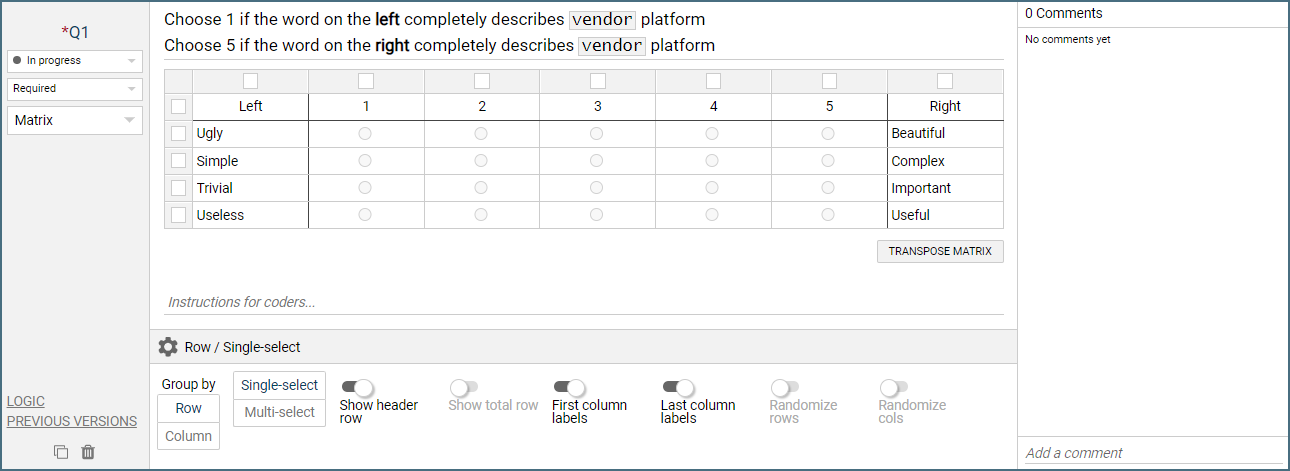Select the Multi-select option

[x=279, y=412]
